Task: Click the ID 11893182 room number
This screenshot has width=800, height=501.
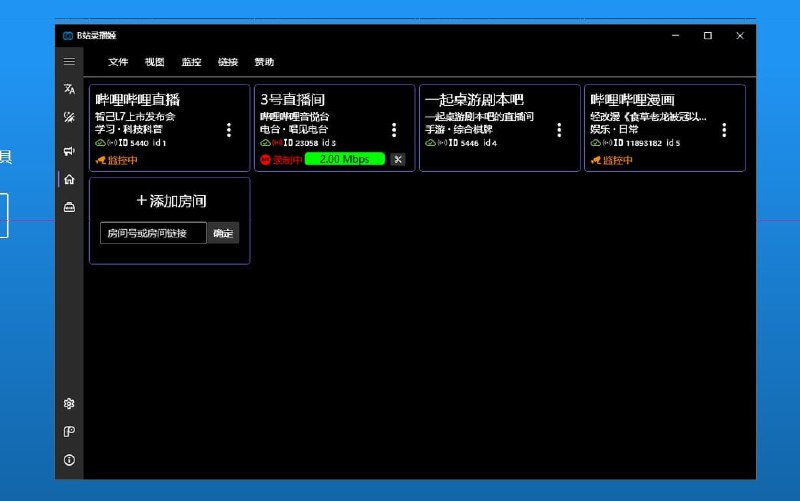Action: coord(638,143)
